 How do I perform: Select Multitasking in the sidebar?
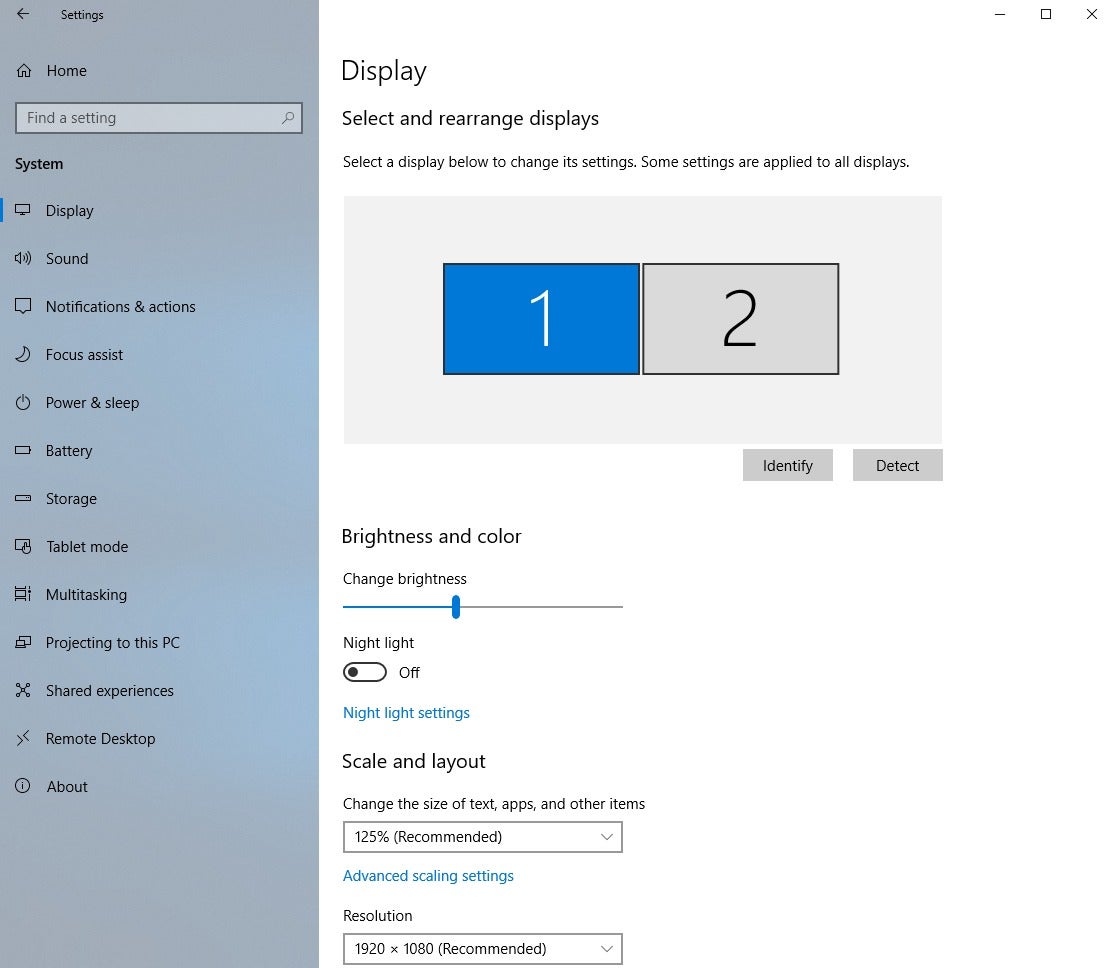coord(86,594)
